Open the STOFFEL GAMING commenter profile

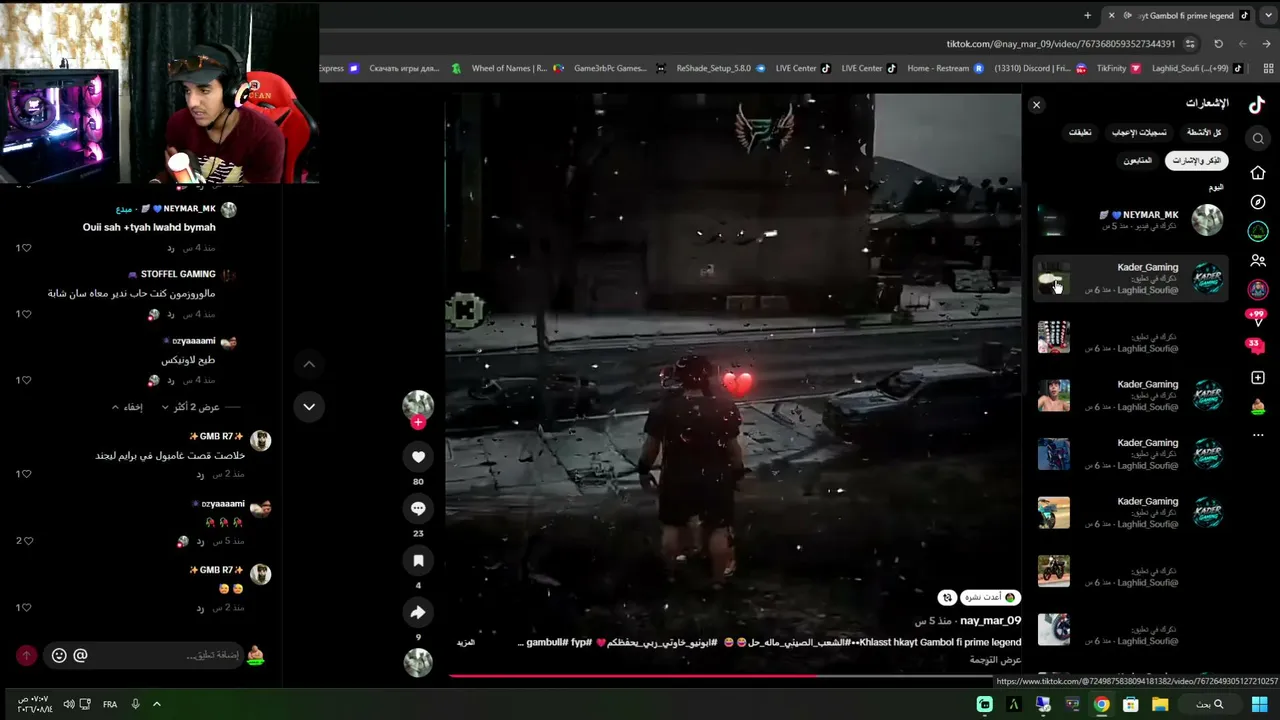click(x=178, y=274)
